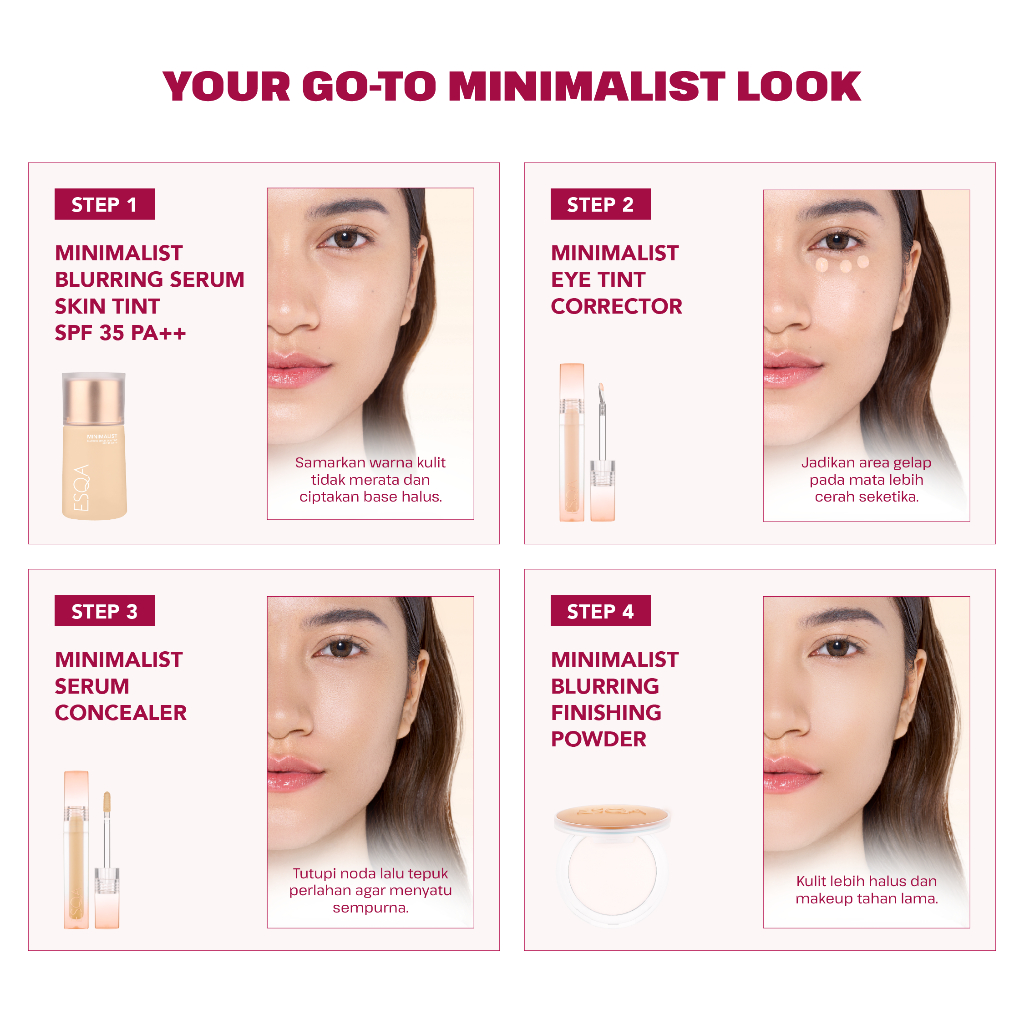Click the ESQA skin tint bottle image

tap(94, 446)
